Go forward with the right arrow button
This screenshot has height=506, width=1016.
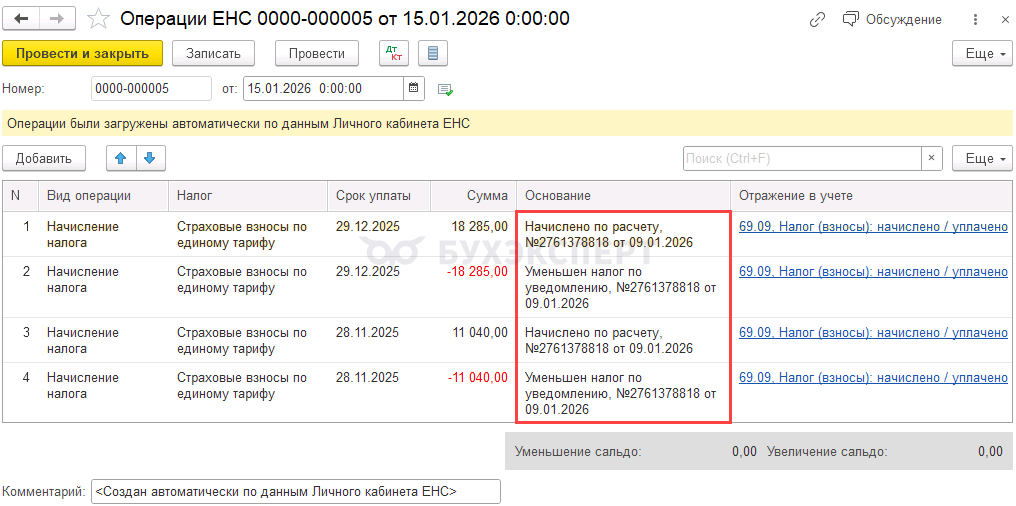click(x=57, y=19)
